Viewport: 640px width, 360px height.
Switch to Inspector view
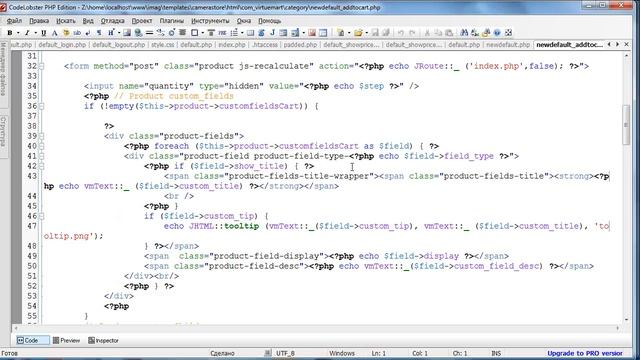pos(103,340)
